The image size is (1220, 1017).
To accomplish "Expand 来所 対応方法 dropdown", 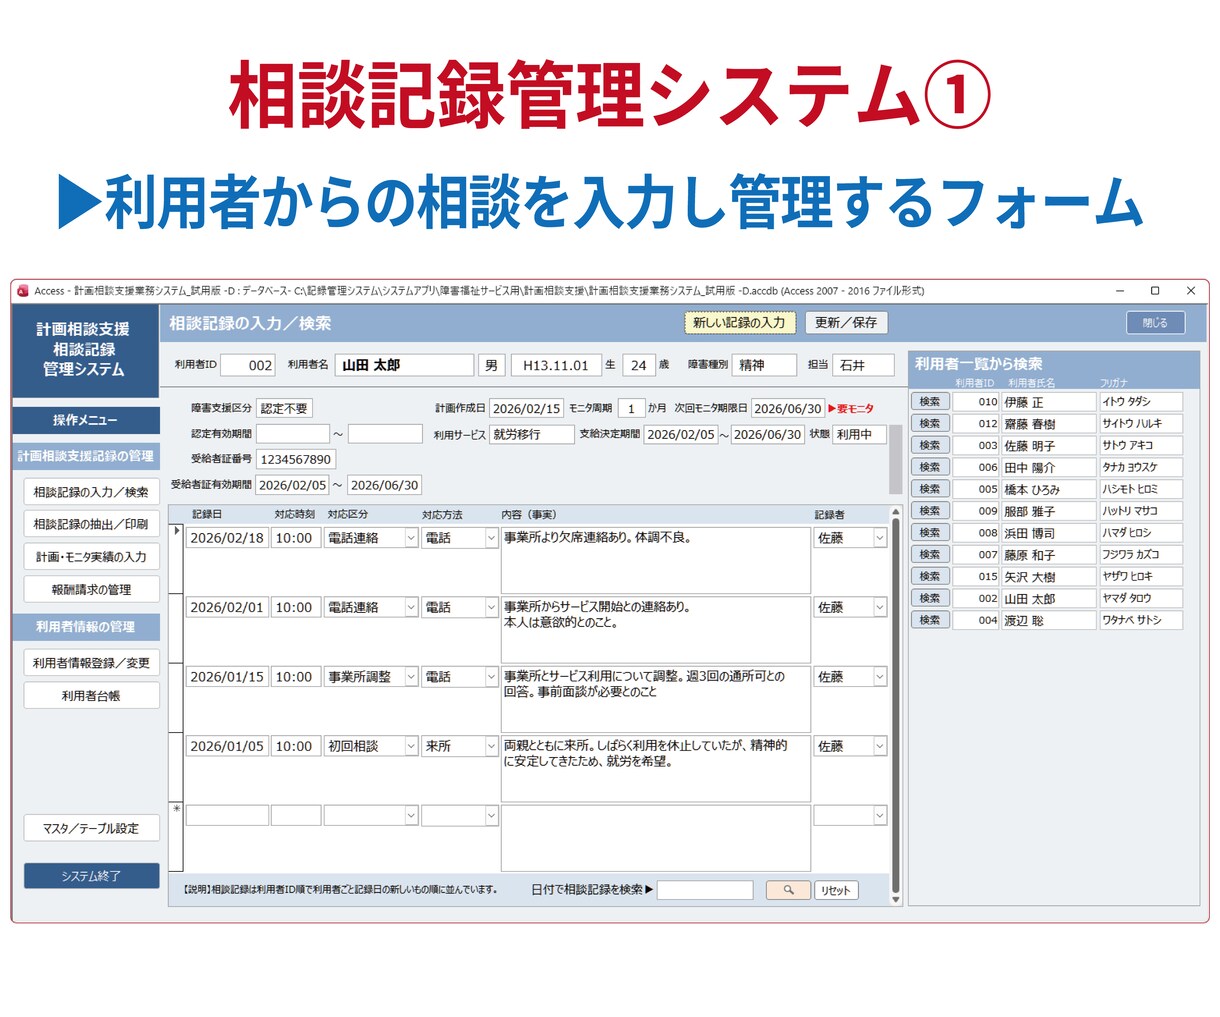I will point(491,746).
